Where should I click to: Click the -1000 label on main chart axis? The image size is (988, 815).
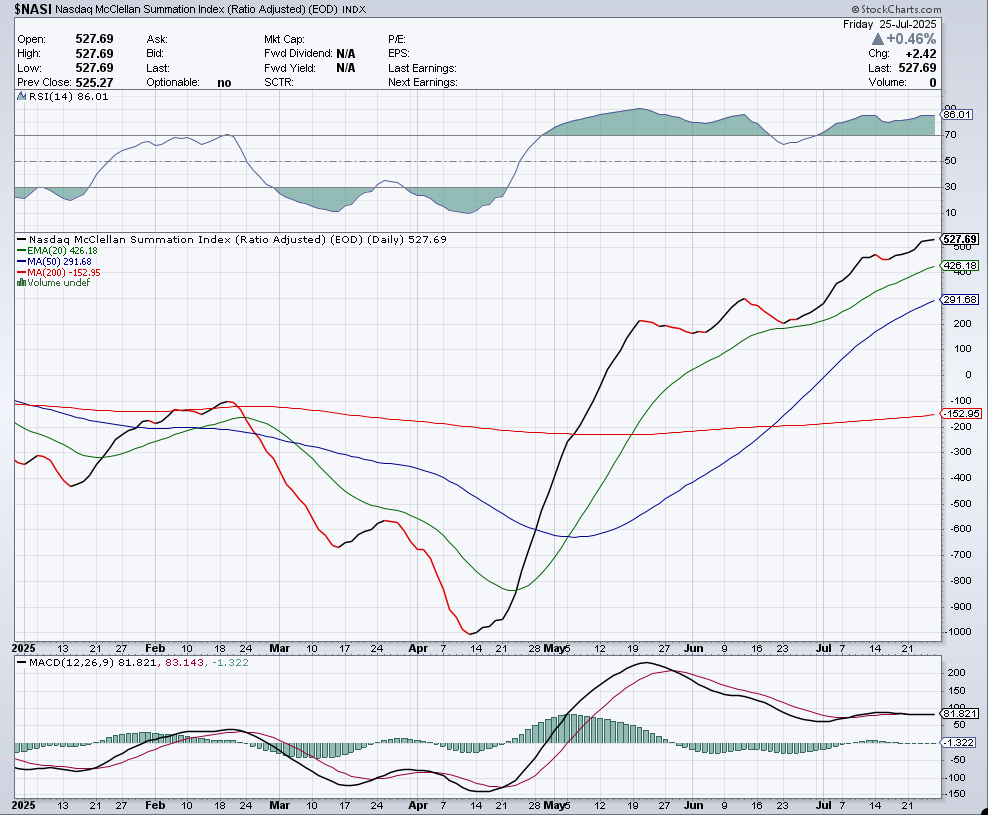959,632
